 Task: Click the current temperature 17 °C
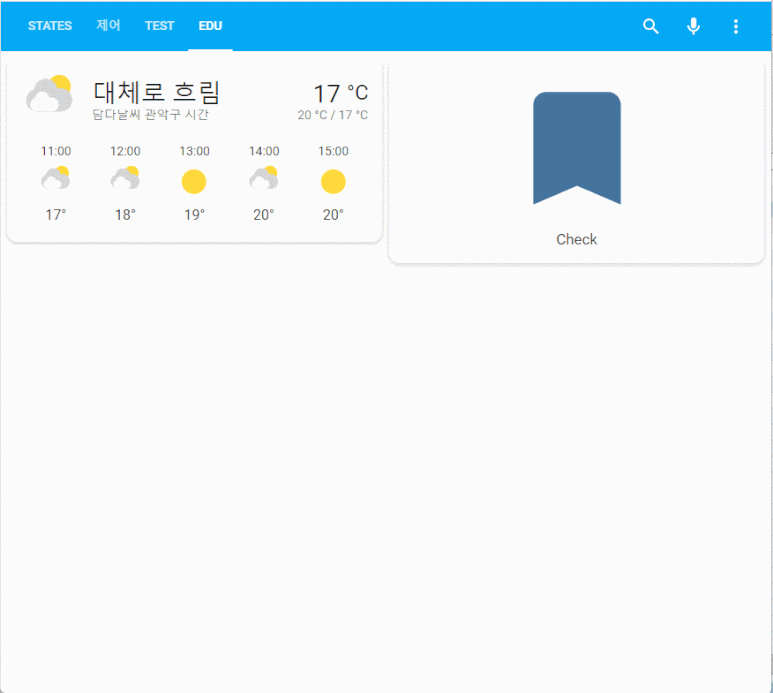coord(341,93)
